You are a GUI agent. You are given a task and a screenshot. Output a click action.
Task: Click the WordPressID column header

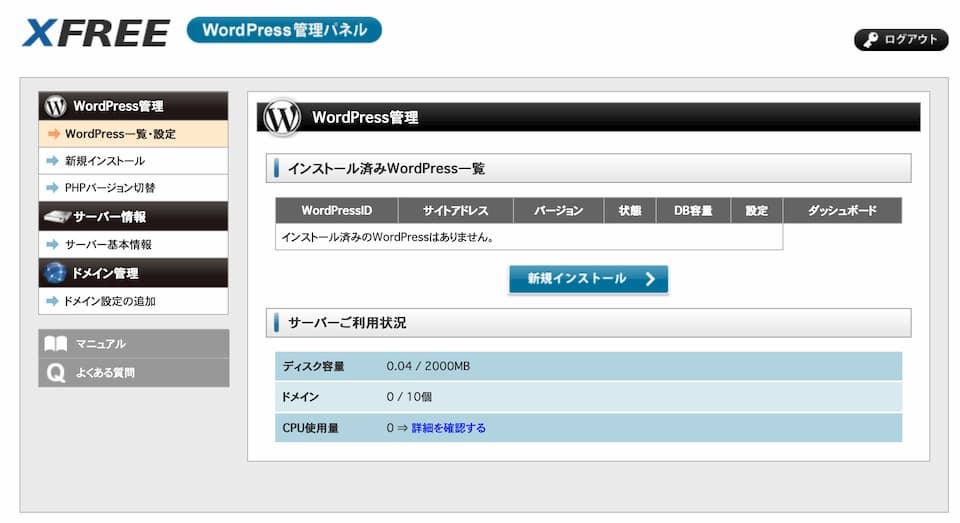tap(336, 211)
